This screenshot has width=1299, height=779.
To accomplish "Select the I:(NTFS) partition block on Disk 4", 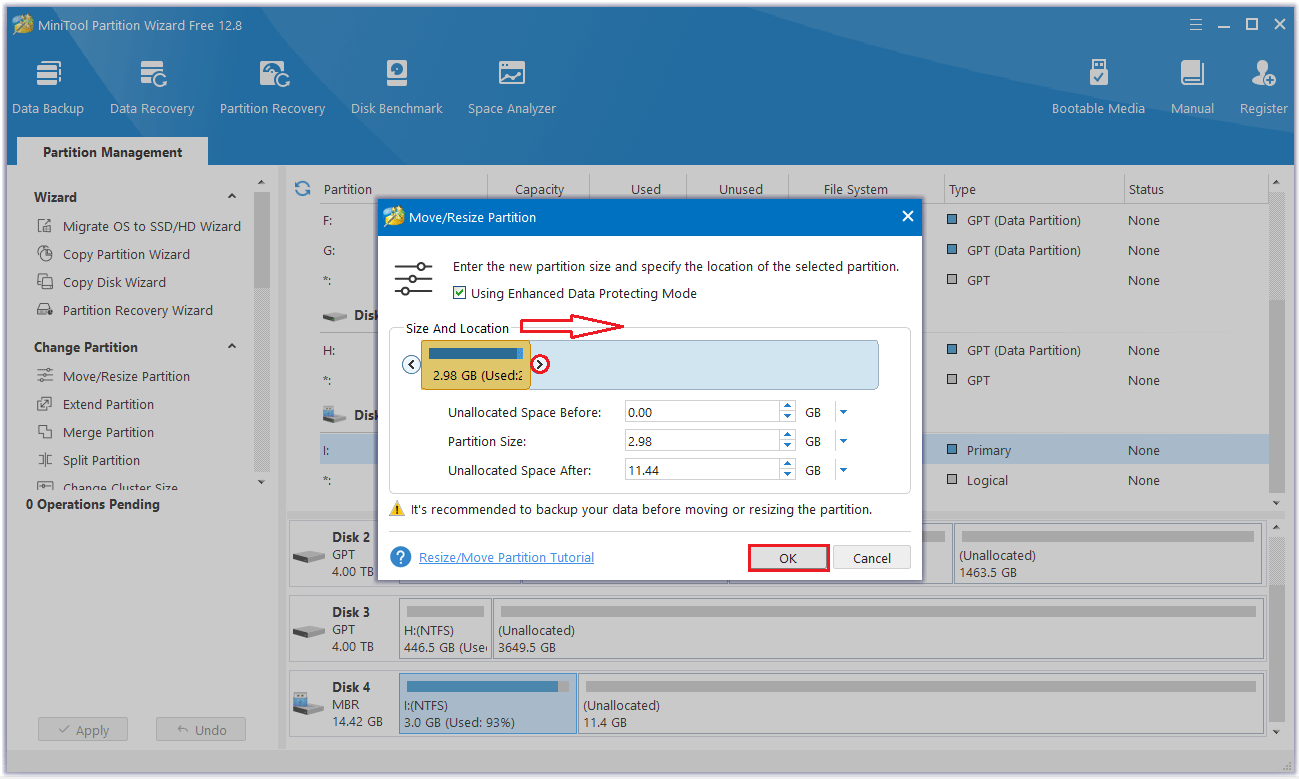I will (x=488, y=704).
